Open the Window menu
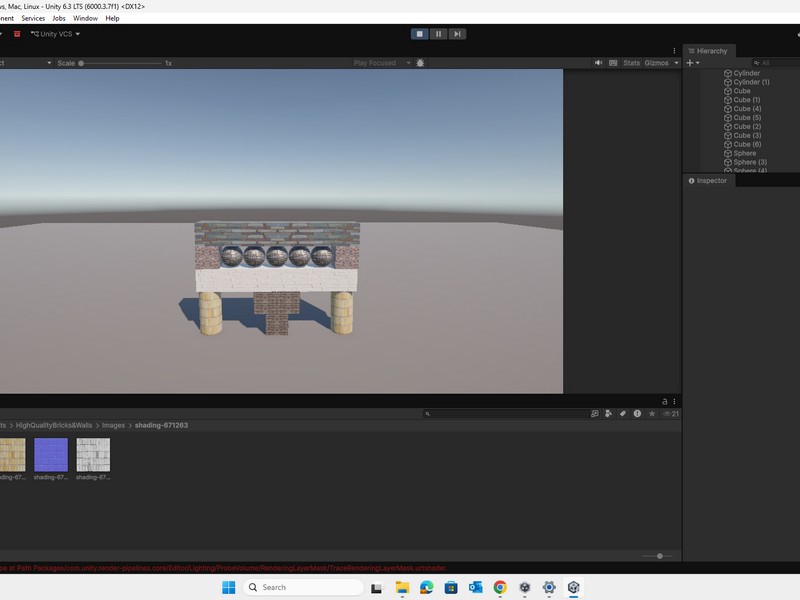Image resolution: width=800 pixels, height=600 pixels. pyautogui.click(x=85, y=18)
